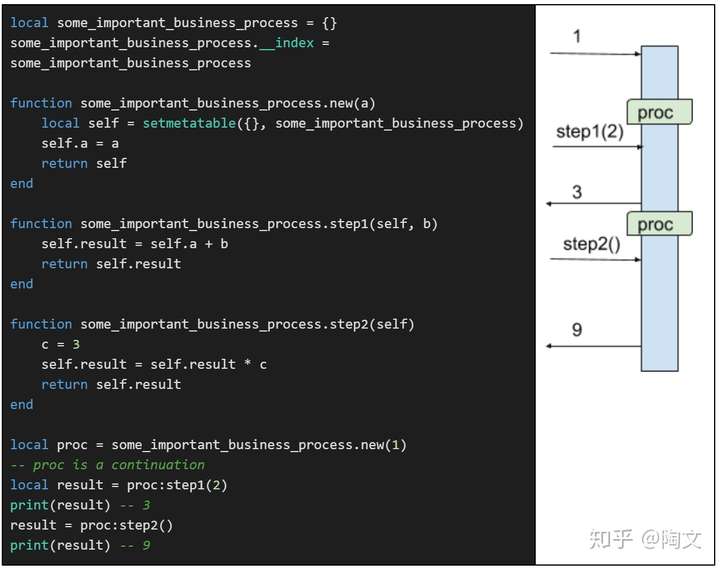Click the 'c = 3' assignment line
Screen dimensions: 720x568
coord(60,344)
